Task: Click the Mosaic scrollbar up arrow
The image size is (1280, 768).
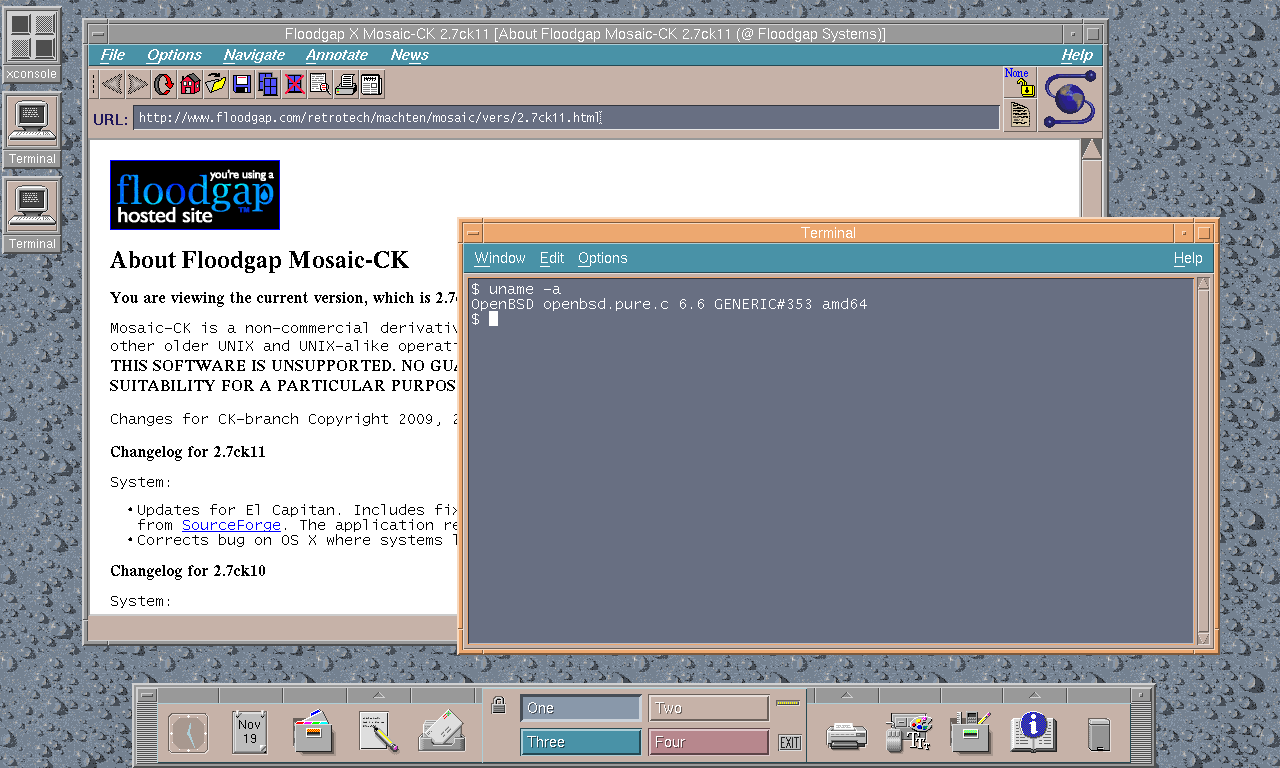Action: click(1091, 149)
